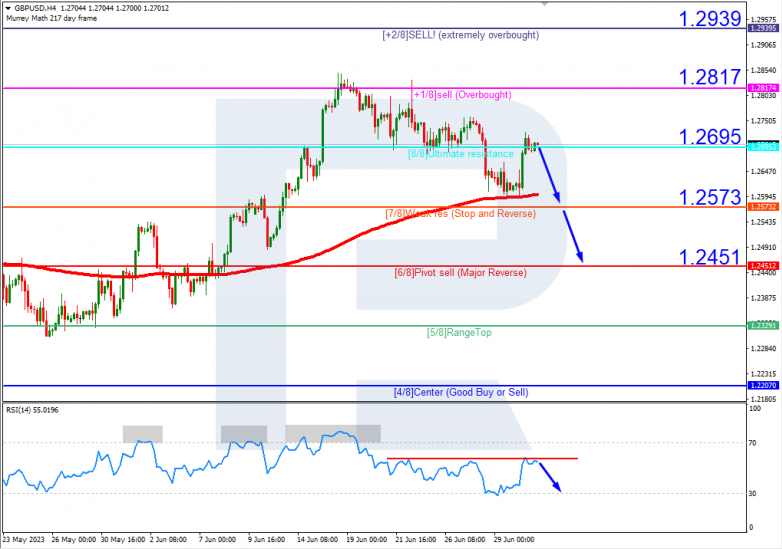Open the chart menu arrow beside GBPUSD,H4

pyautogui.click(x=8, y=8)
